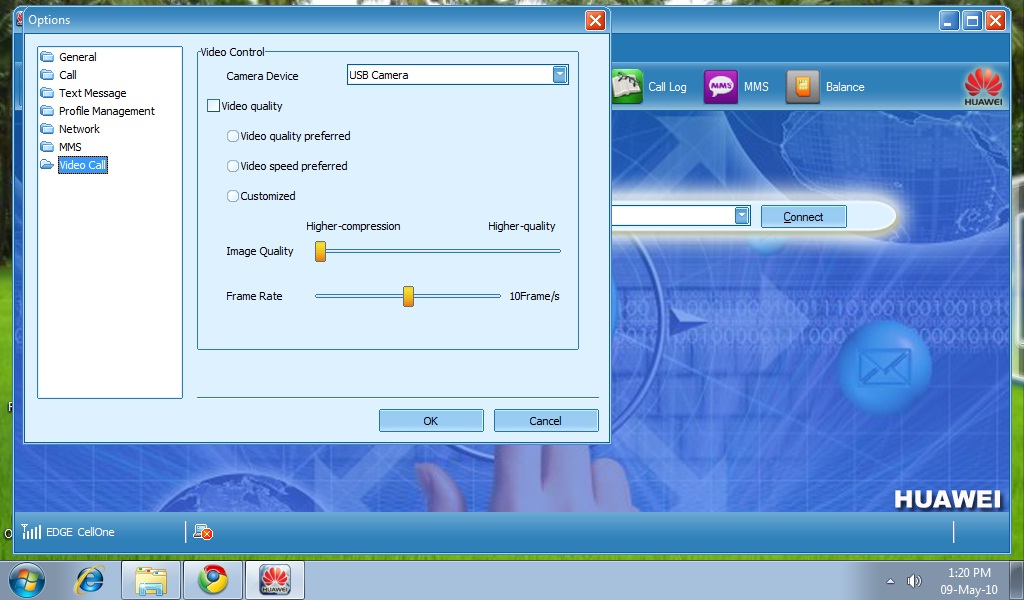Launch Internet Explorer from the taskbar
The height and width of the screenshot is (600, 1024).
click(x=89, y=580)
